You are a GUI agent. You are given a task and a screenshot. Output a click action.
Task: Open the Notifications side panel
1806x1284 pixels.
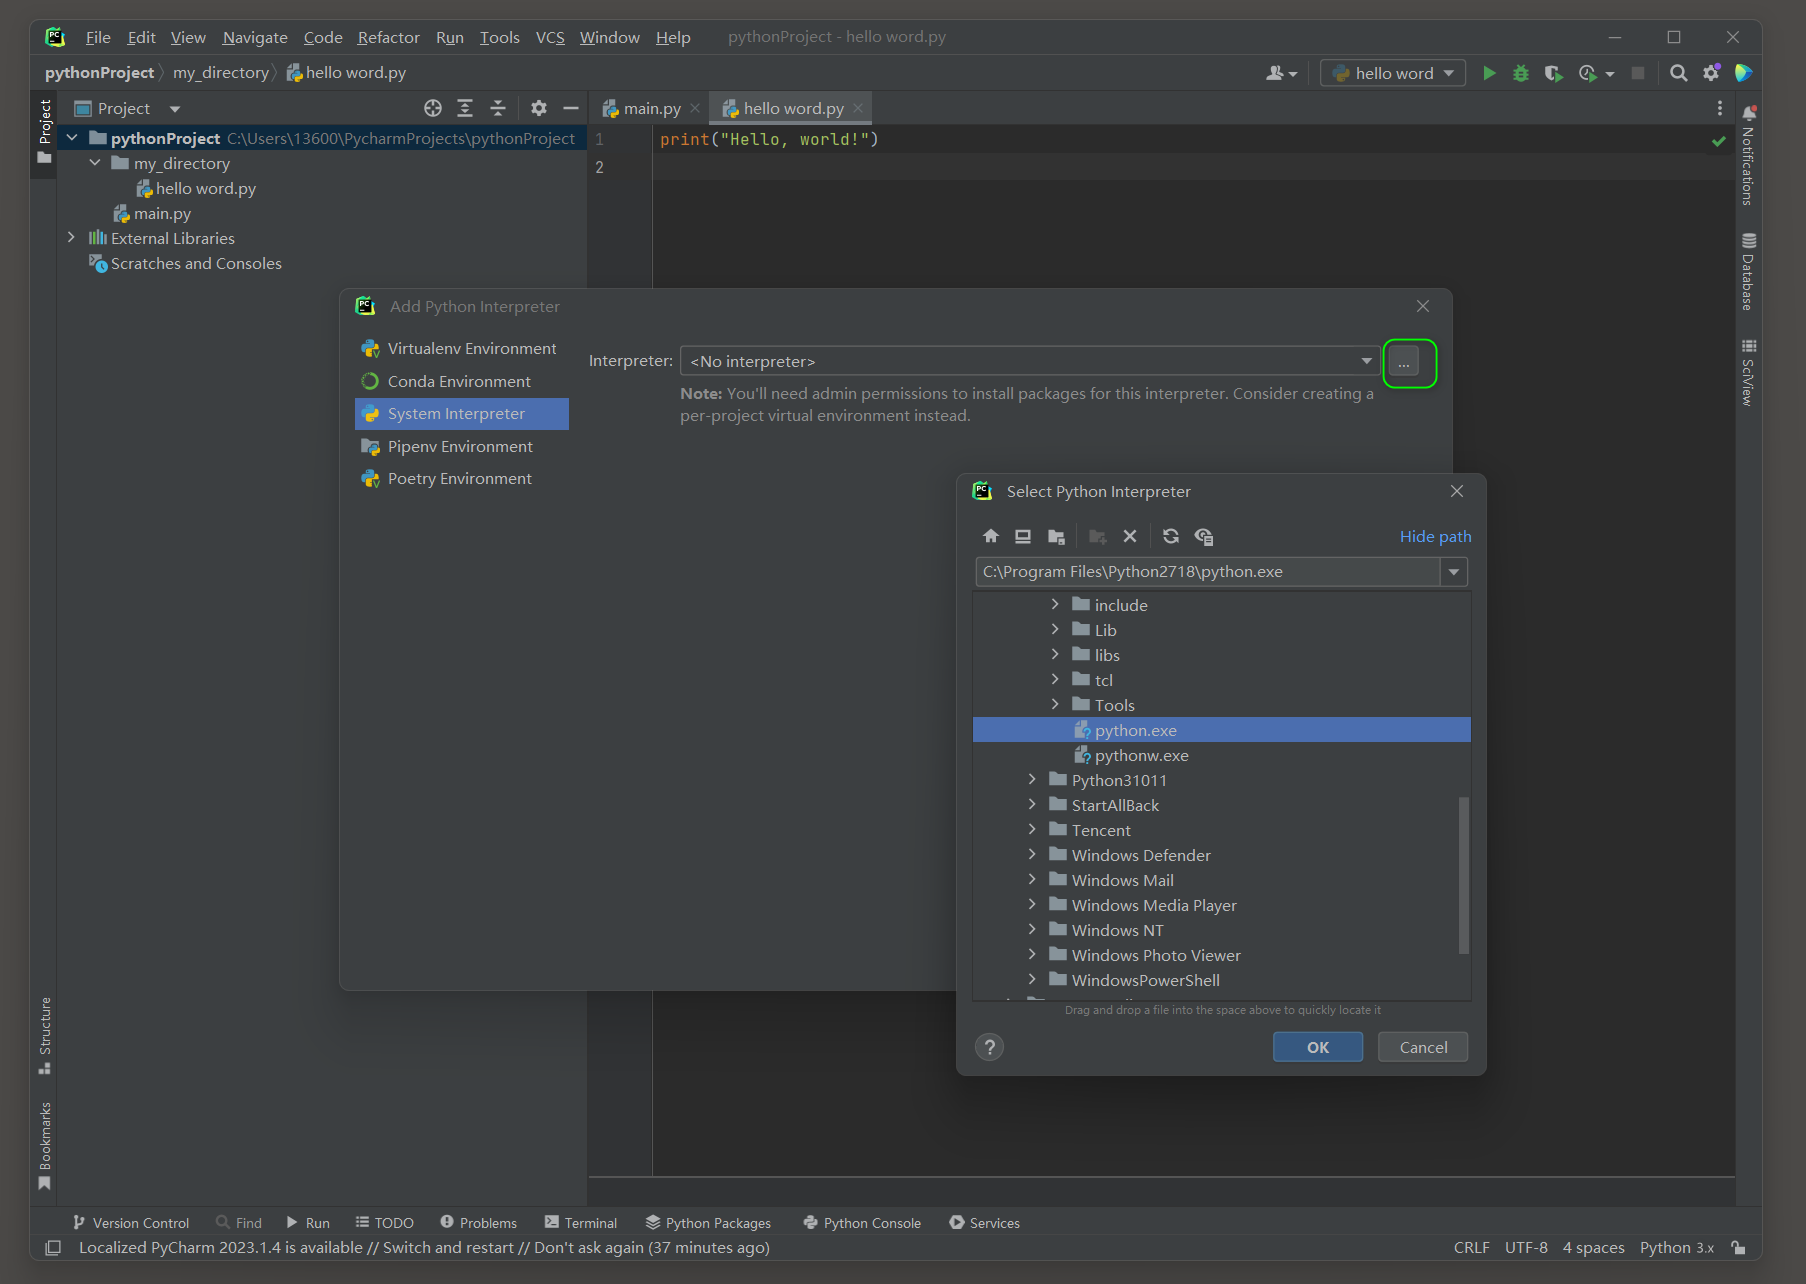pos(1748,157)
